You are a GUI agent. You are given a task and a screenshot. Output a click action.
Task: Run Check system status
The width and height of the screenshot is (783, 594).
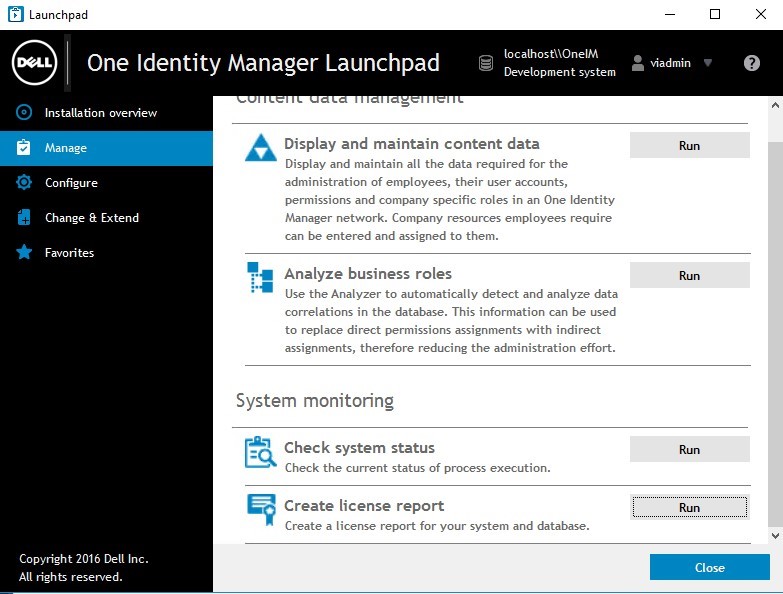(x=690, y=449)
